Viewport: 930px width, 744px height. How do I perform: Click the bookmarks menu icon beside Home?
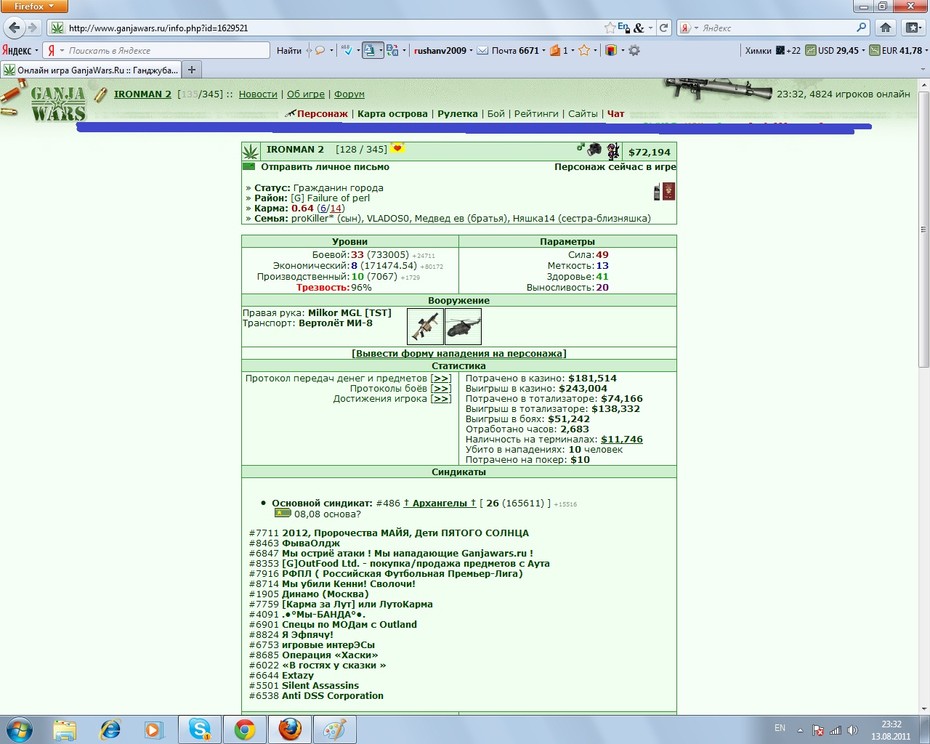click(x=912, y=27)
